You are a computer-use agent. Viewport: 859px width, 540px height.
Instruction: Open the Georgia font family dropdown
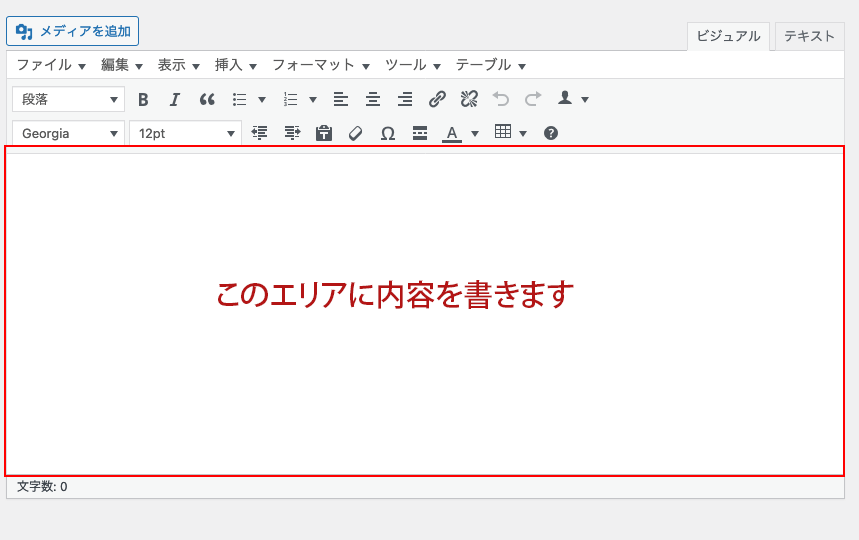click(68, 133)
